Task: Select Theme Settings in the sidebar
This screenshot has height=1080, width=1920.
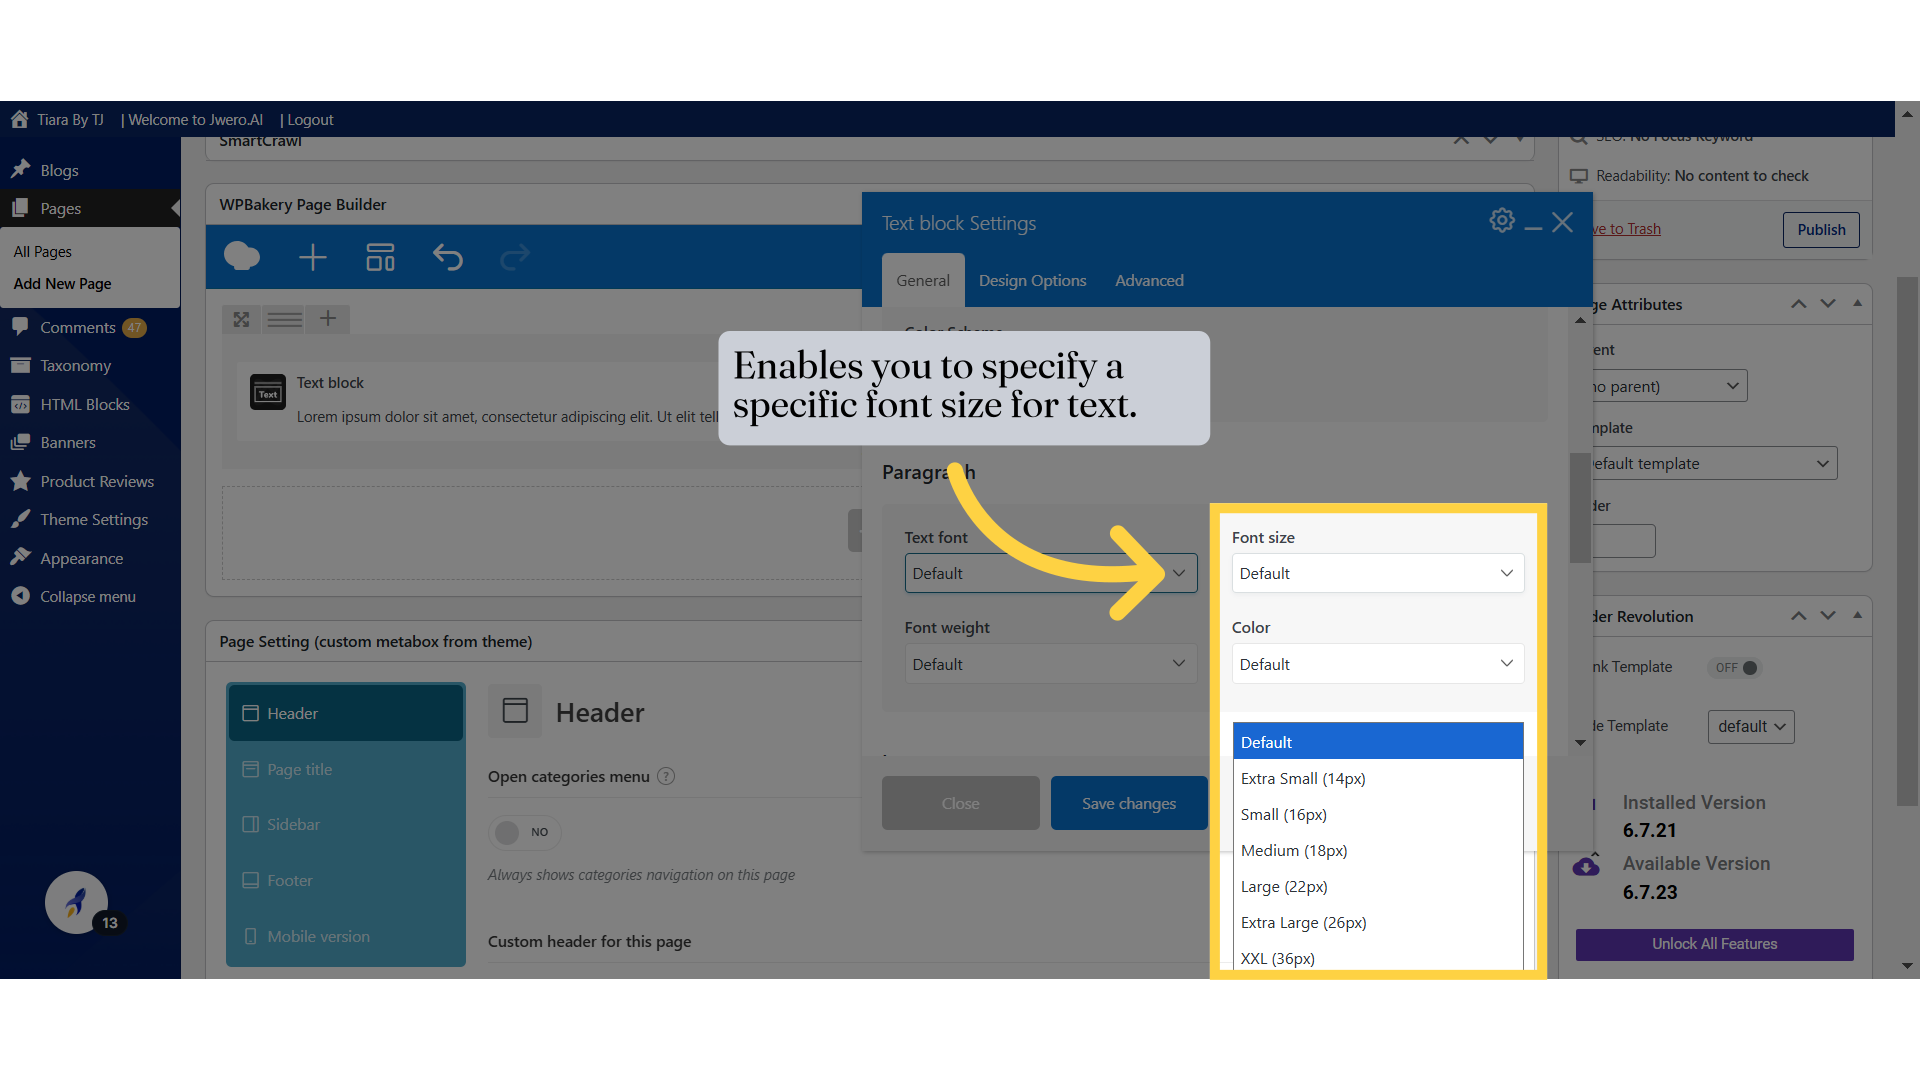Action: coord(94,520)
